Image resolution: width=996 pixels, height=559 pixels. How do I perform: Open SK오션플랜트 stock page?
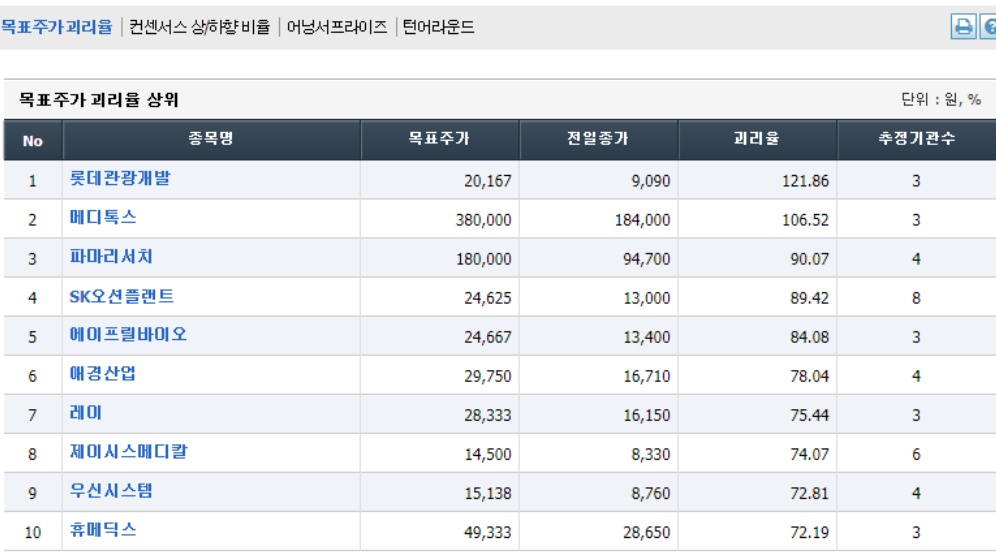pyautogui.click(x=121, y=296)
